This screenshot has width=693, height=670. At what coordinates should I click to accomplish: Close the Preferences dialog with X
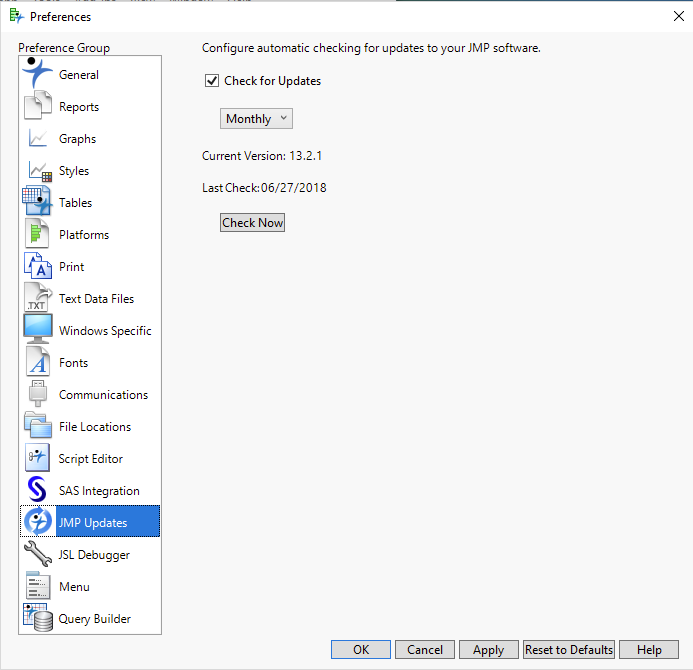679,16
